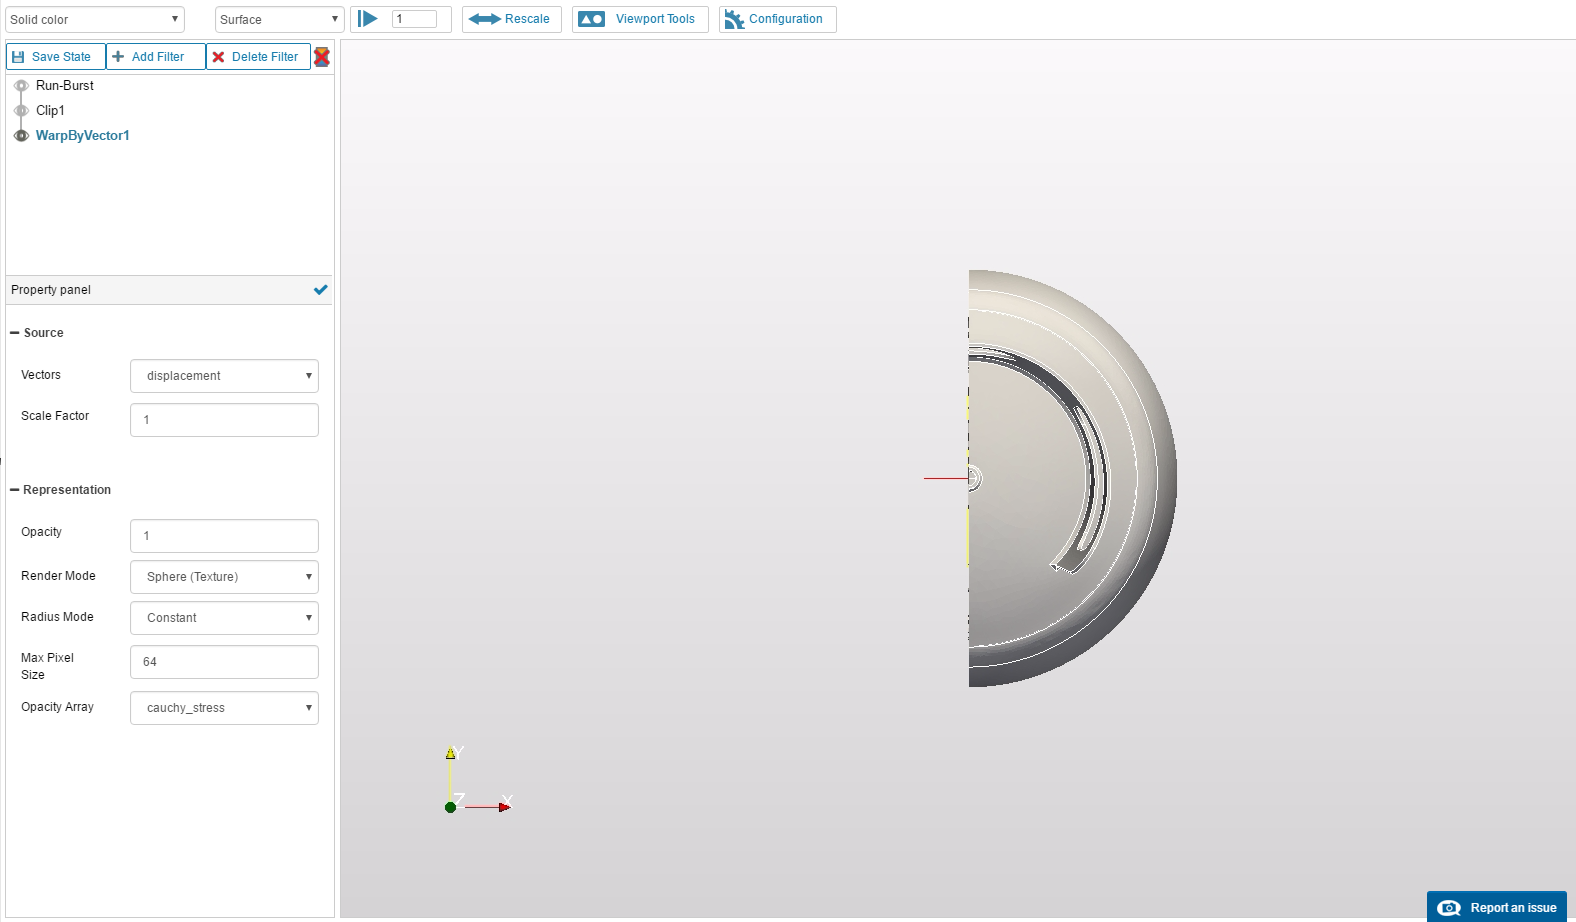This screenshot has height=922, width=1576.
Task: Click the Property panel header text
Action: 51,290
